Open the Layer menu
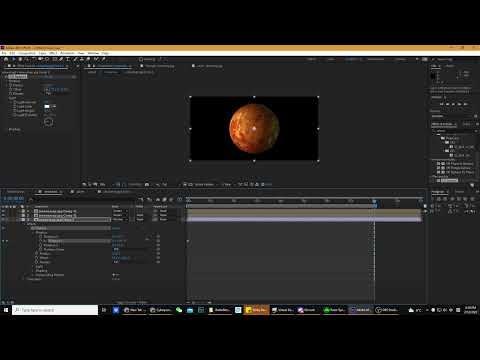 pyautogui.click(x=43, y=53)
